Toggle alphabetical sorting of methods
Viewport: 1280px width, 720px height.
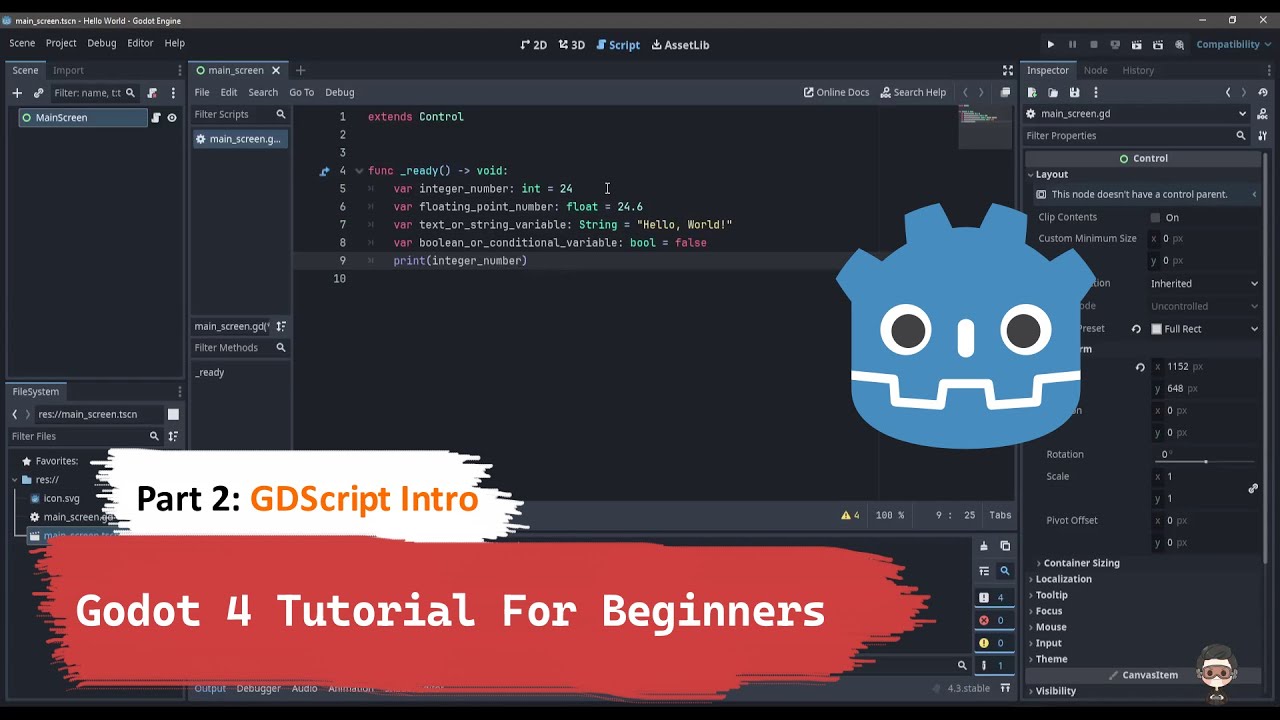[281, 326]
